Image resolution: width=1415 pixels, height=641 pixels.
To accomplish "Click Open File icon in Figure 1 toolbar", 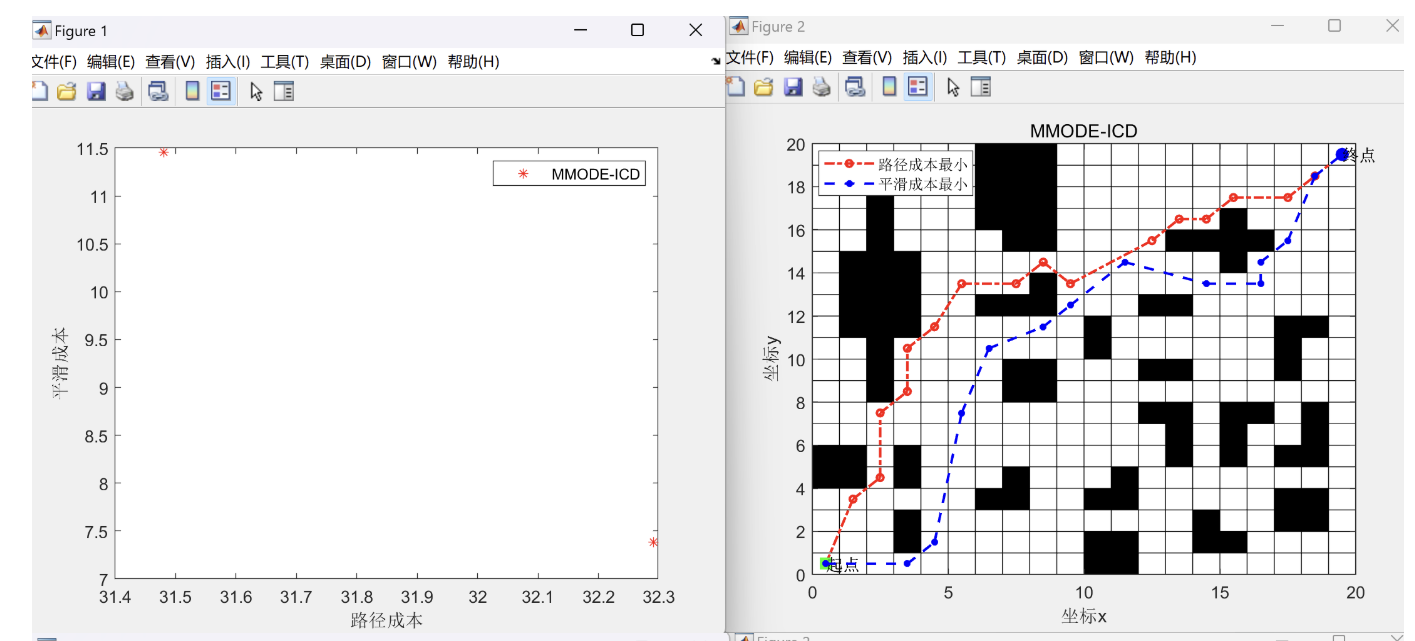I will tap(66, 92).
